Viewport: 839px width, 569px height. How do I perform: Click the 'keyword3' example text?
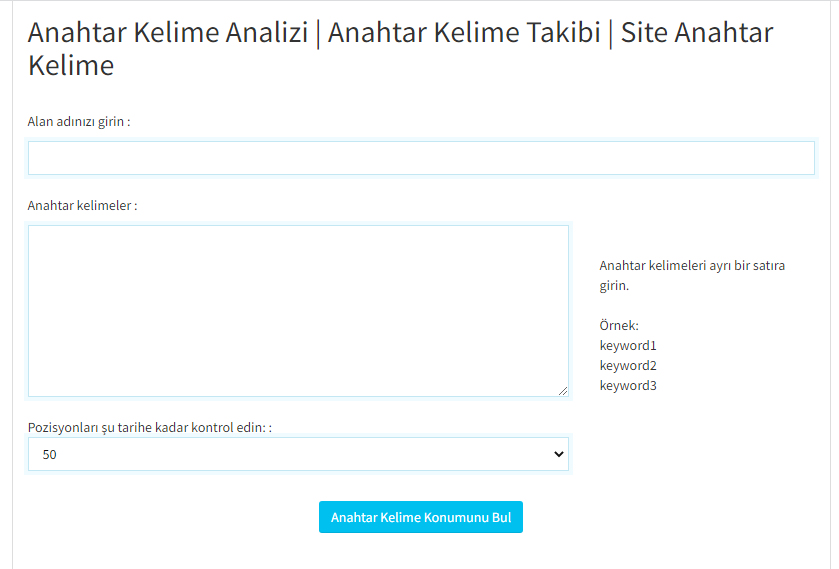point(628,385)
